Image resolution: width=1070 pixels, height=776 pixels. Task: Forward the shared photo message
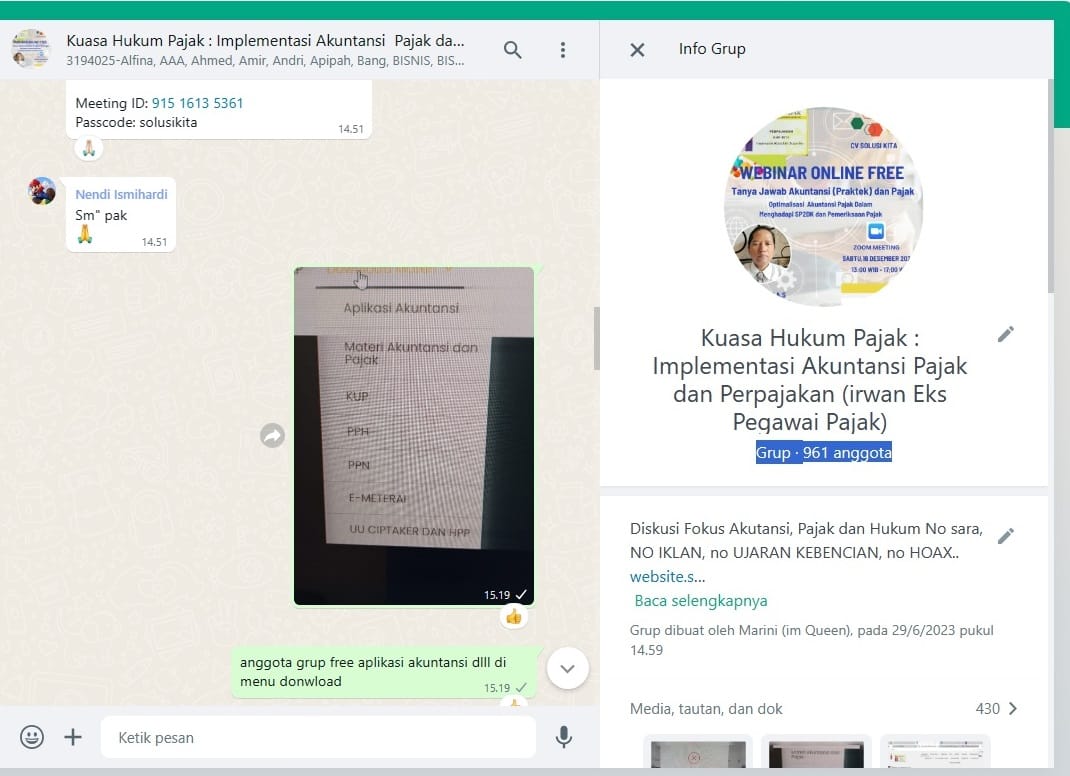272,435
